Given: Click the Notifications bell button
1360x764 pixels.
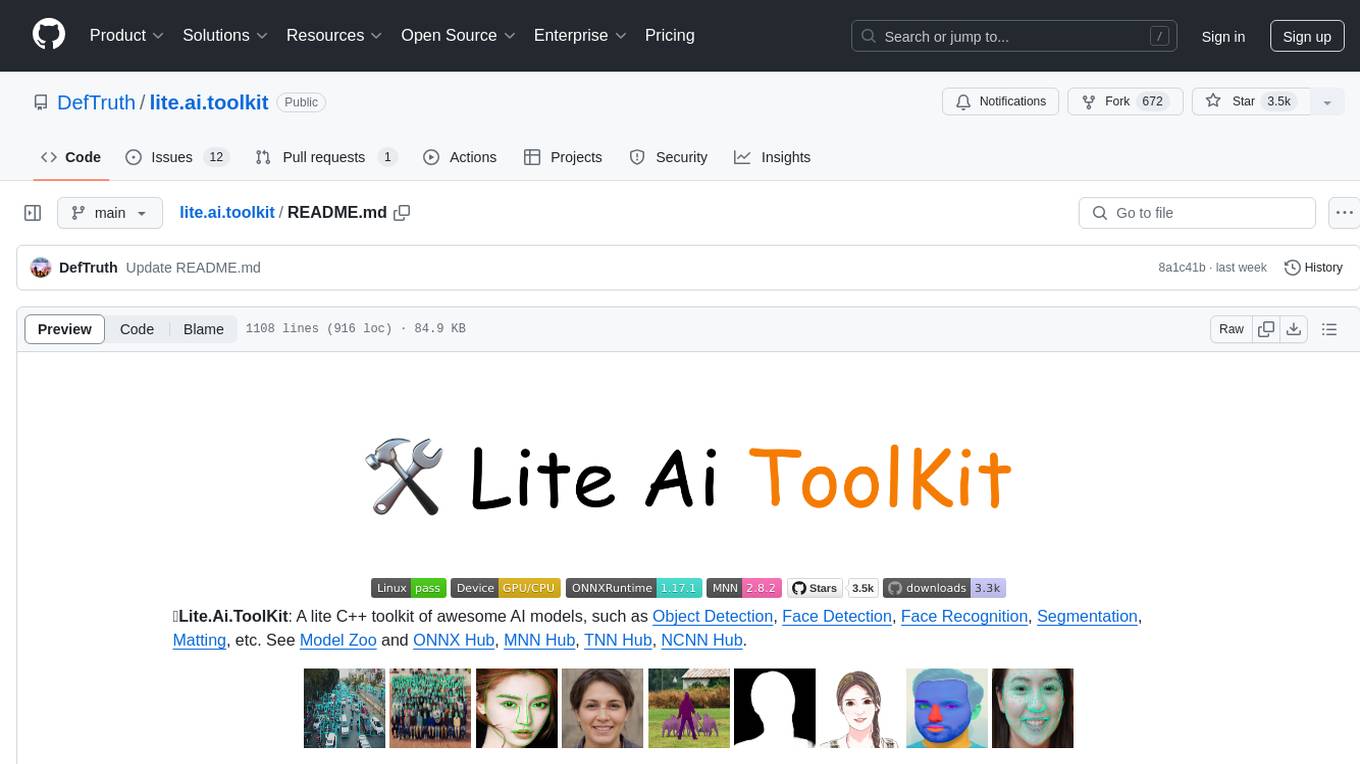Looking at the screenshot, I should (1001, 101).
